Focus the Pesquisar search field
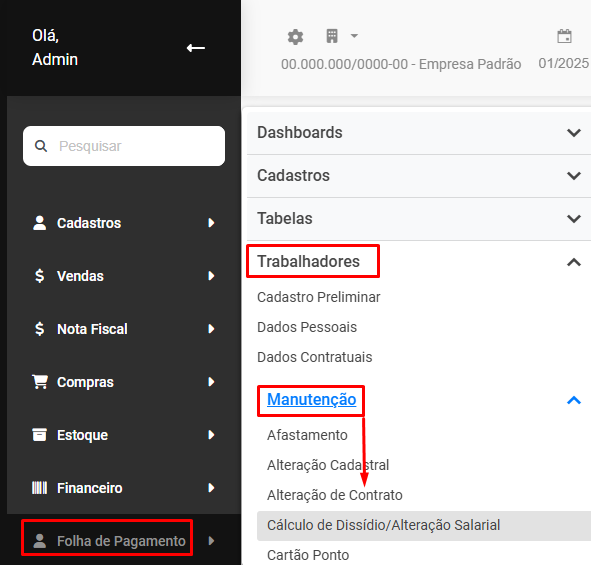The height and width of the screenshot is (565, 591). [124, 146]
